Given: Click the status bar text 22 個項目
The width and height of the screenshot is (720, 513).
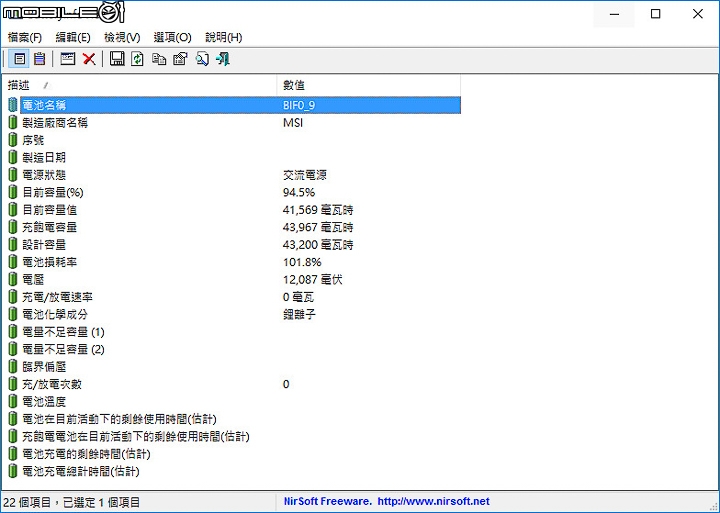Looking at the screenshot, I should click(27, 502).
